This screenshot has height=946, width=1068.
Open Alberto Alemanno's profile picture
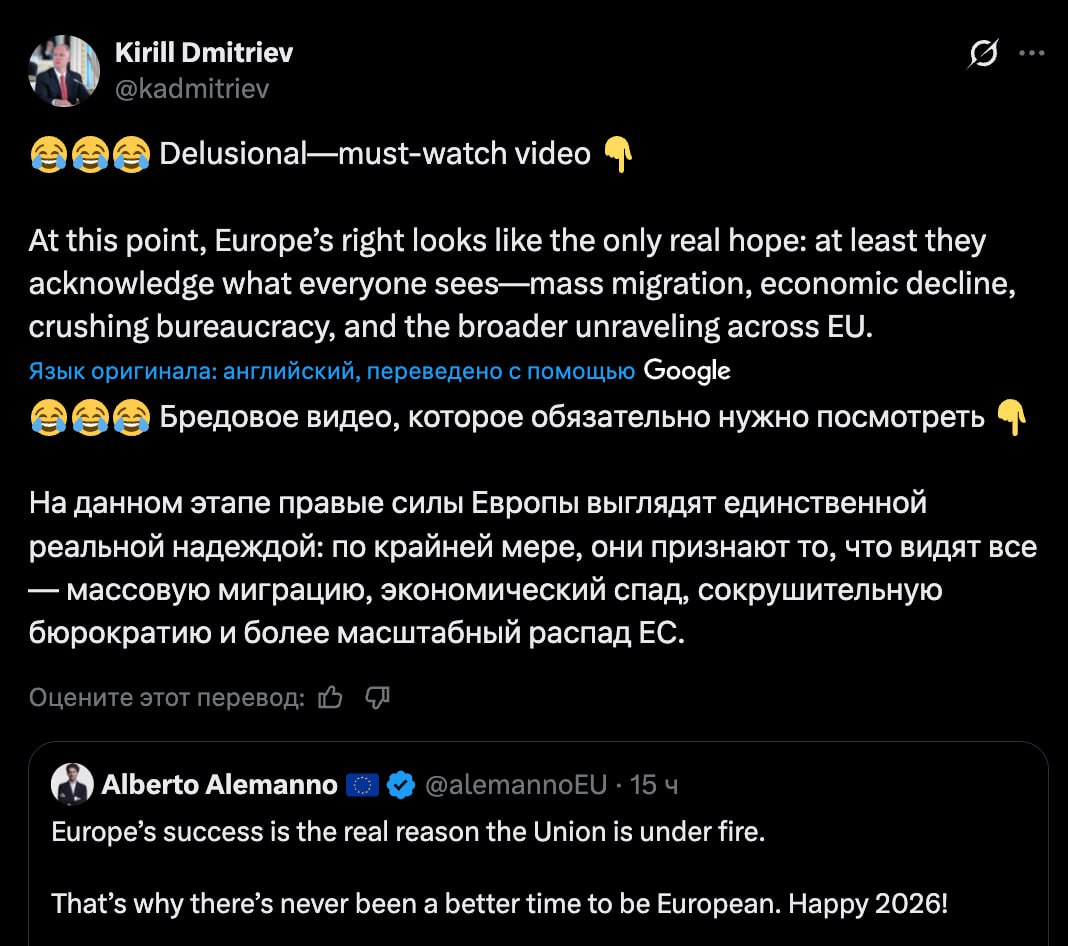tap(71, 785)
